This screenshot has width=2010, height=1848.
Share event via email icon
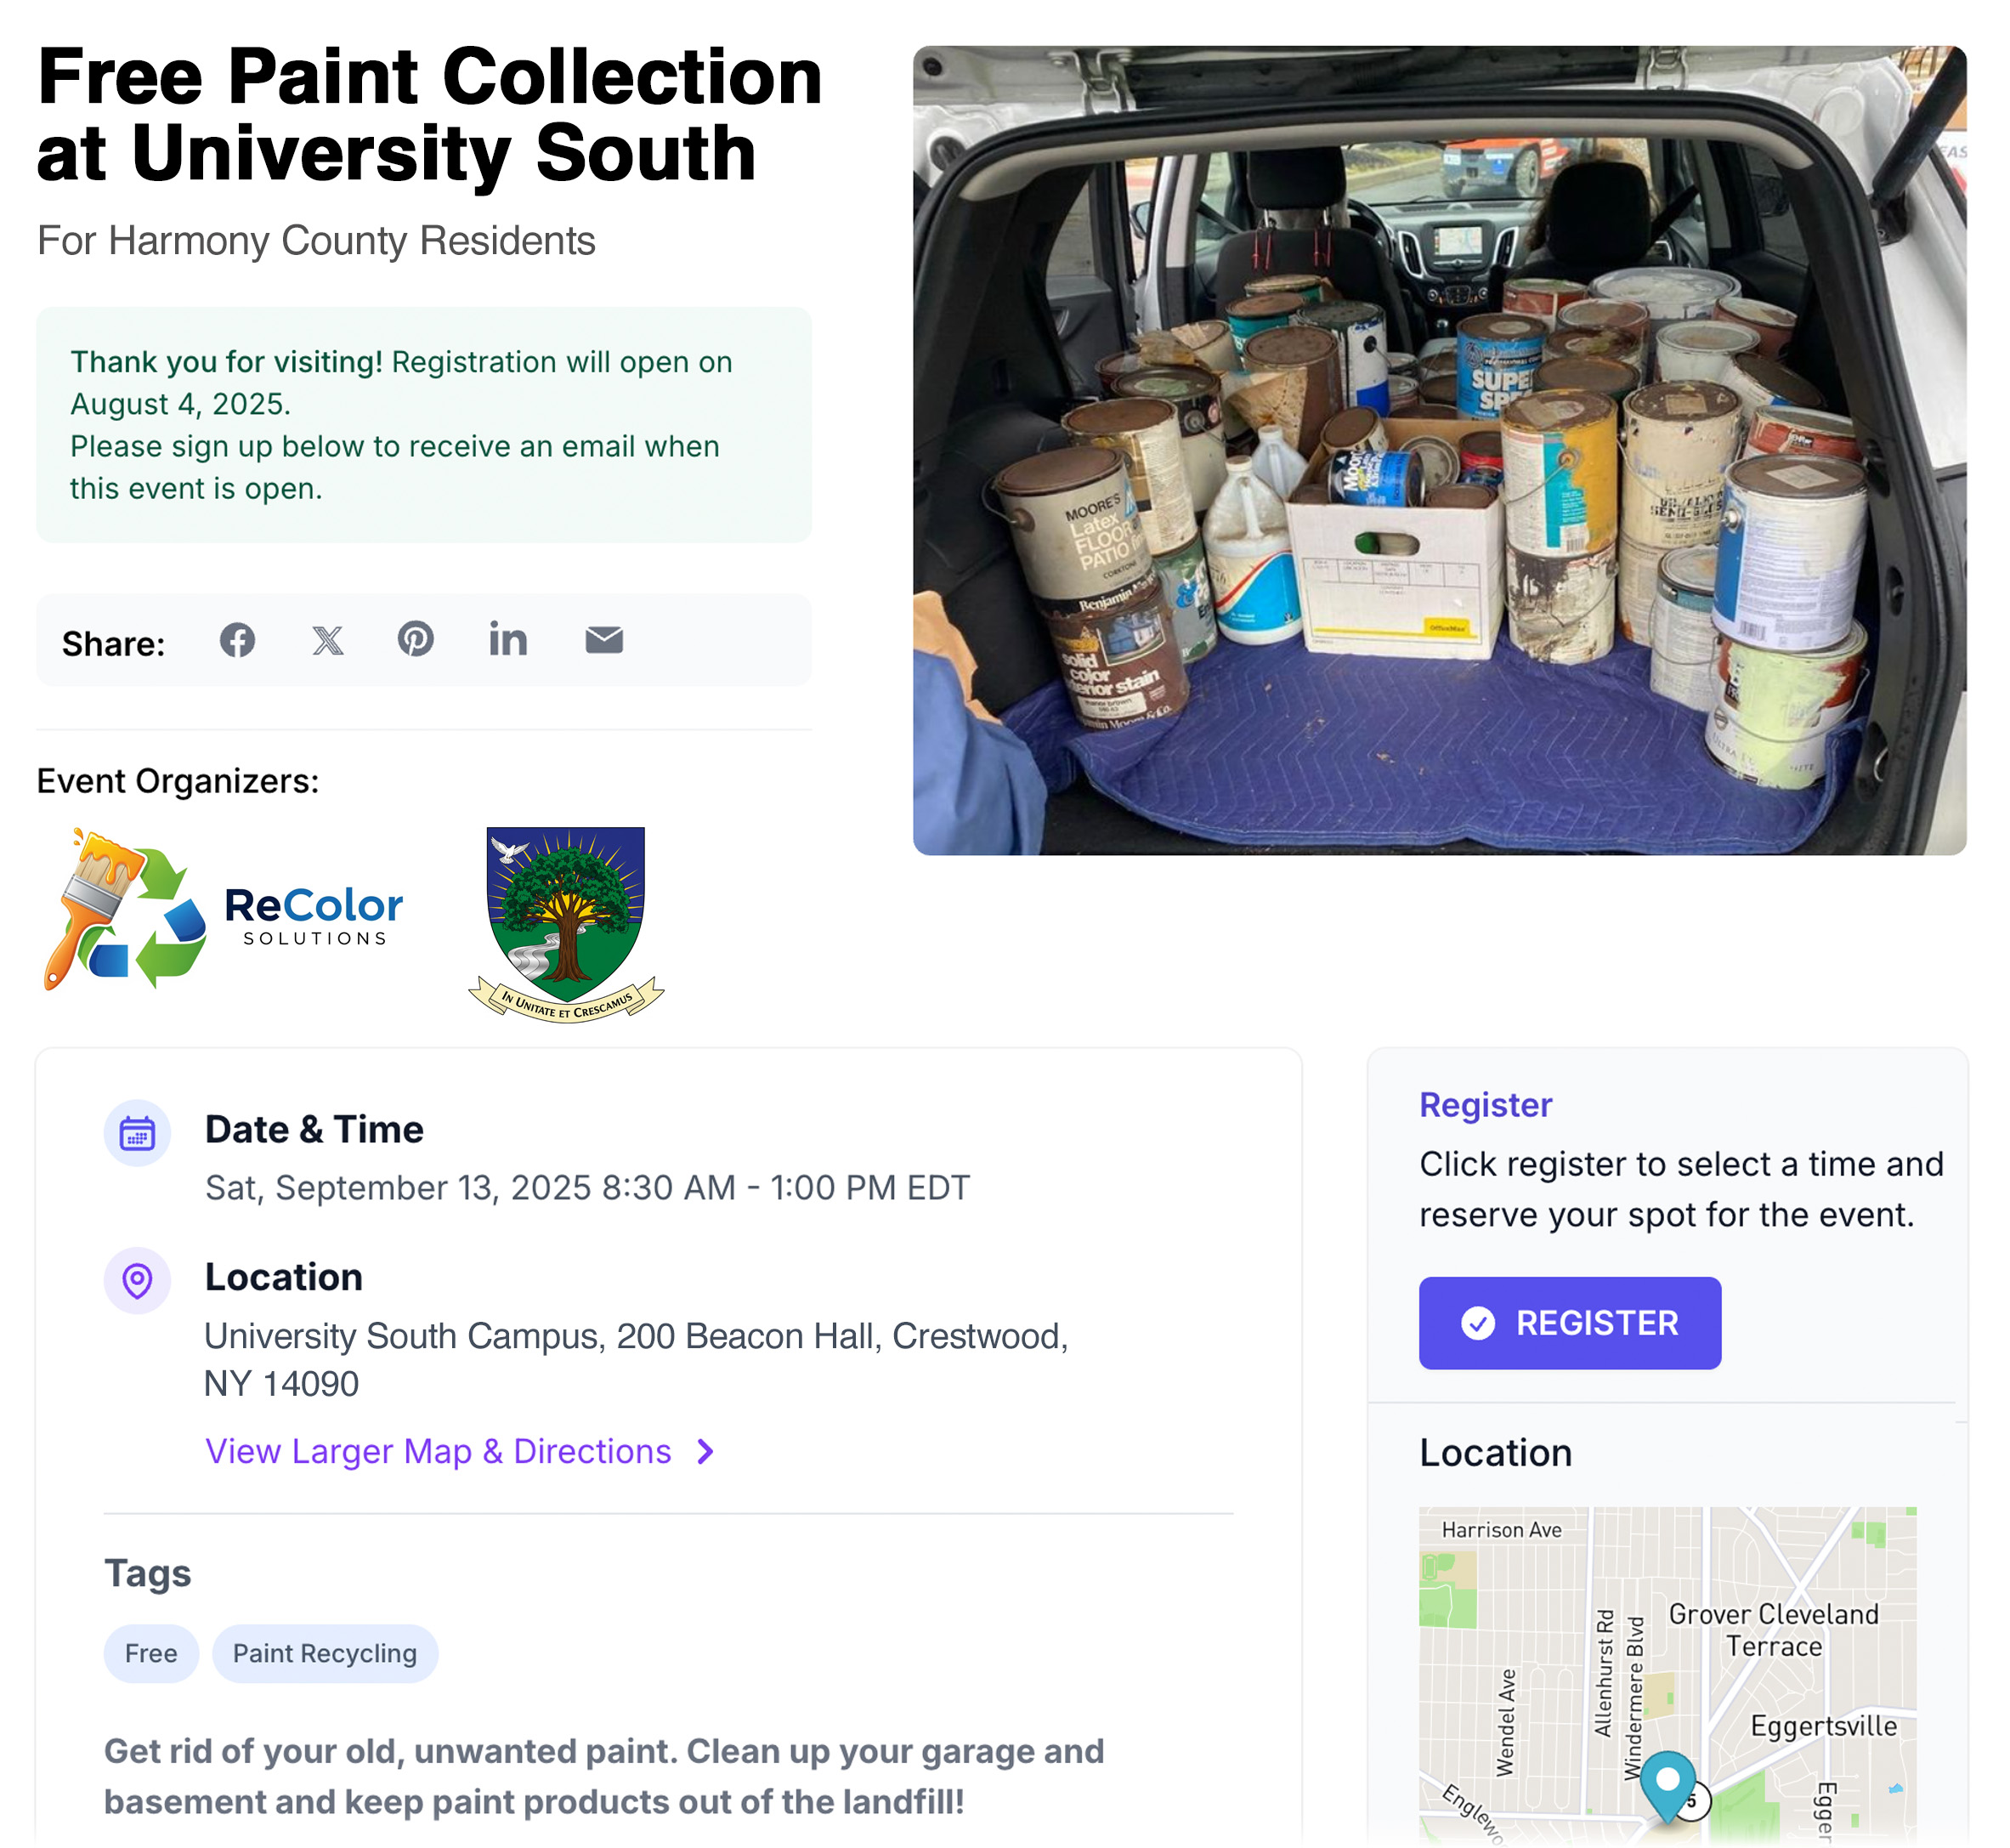(604, 640)
